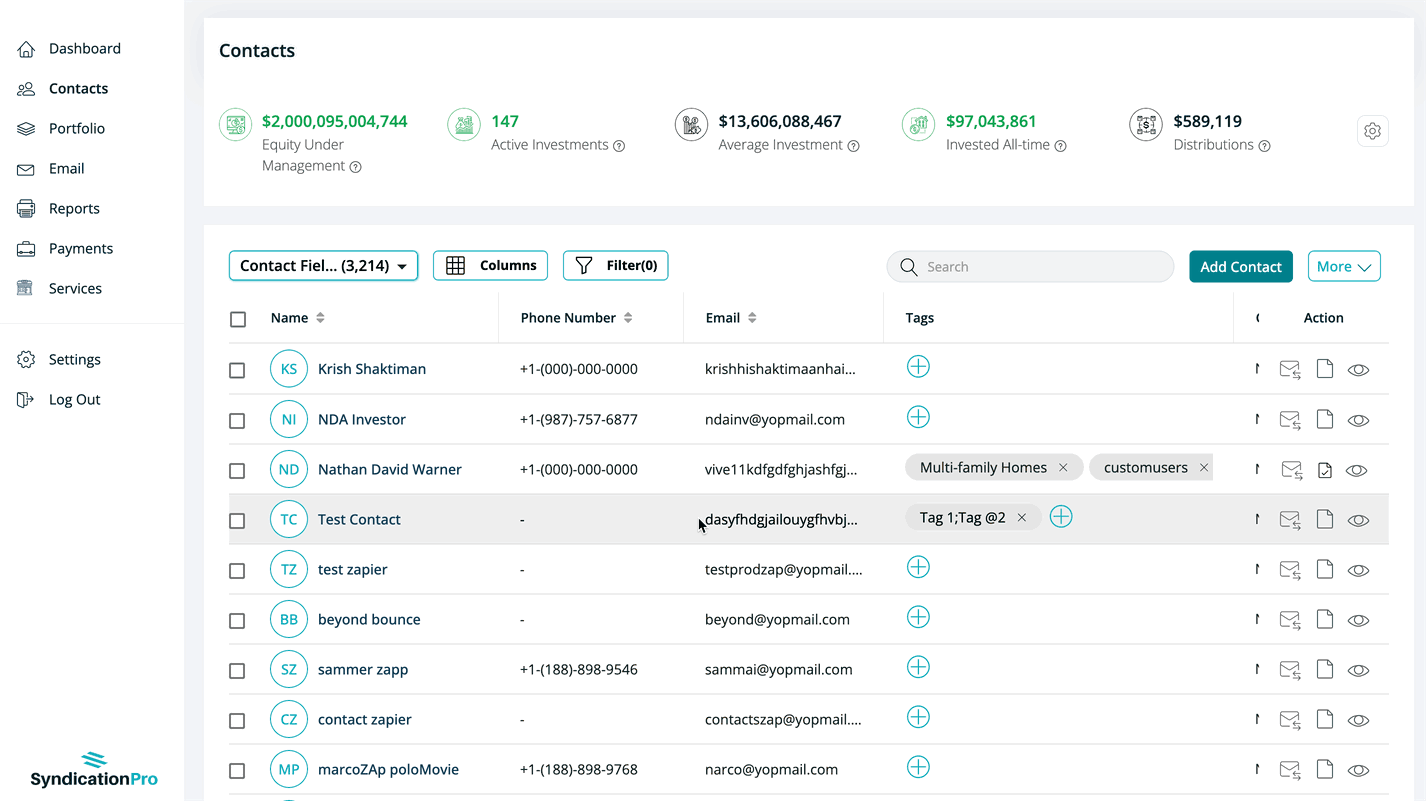Click envelope icon in test zapier row

click(1290, 570)
